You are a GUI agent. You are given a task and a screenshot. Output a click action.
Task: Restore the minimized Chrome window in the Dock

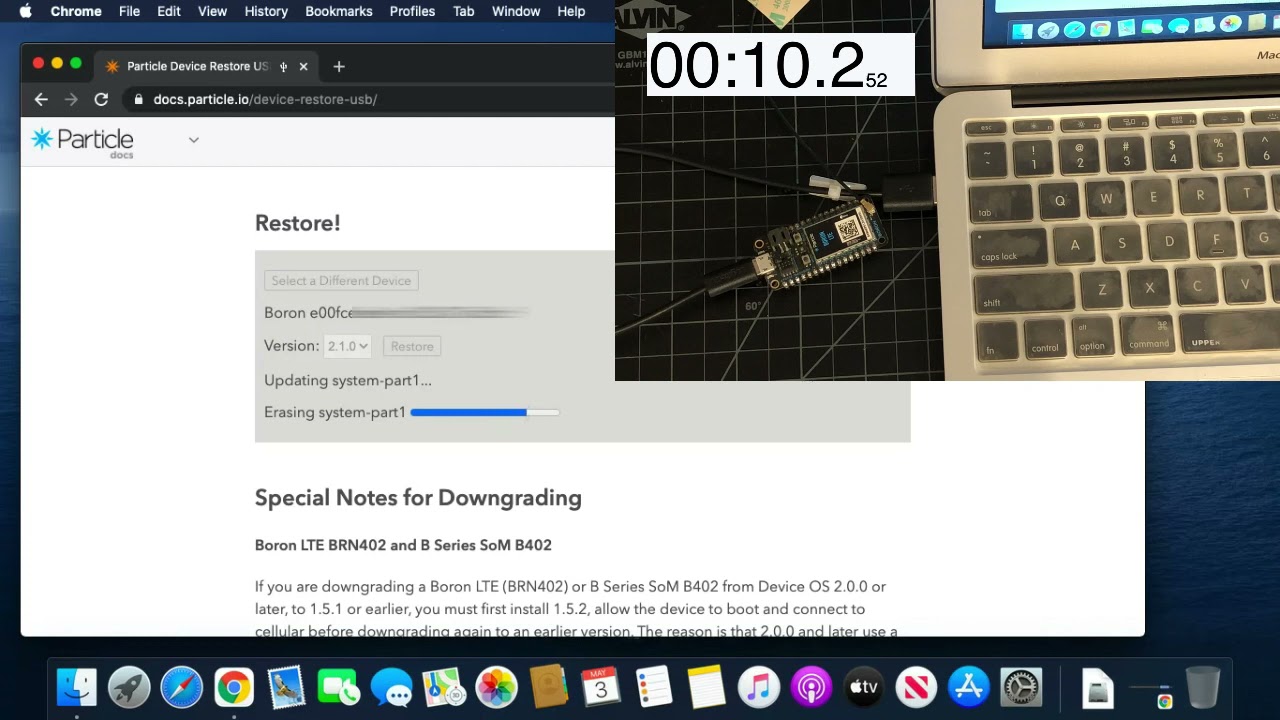1150,690
